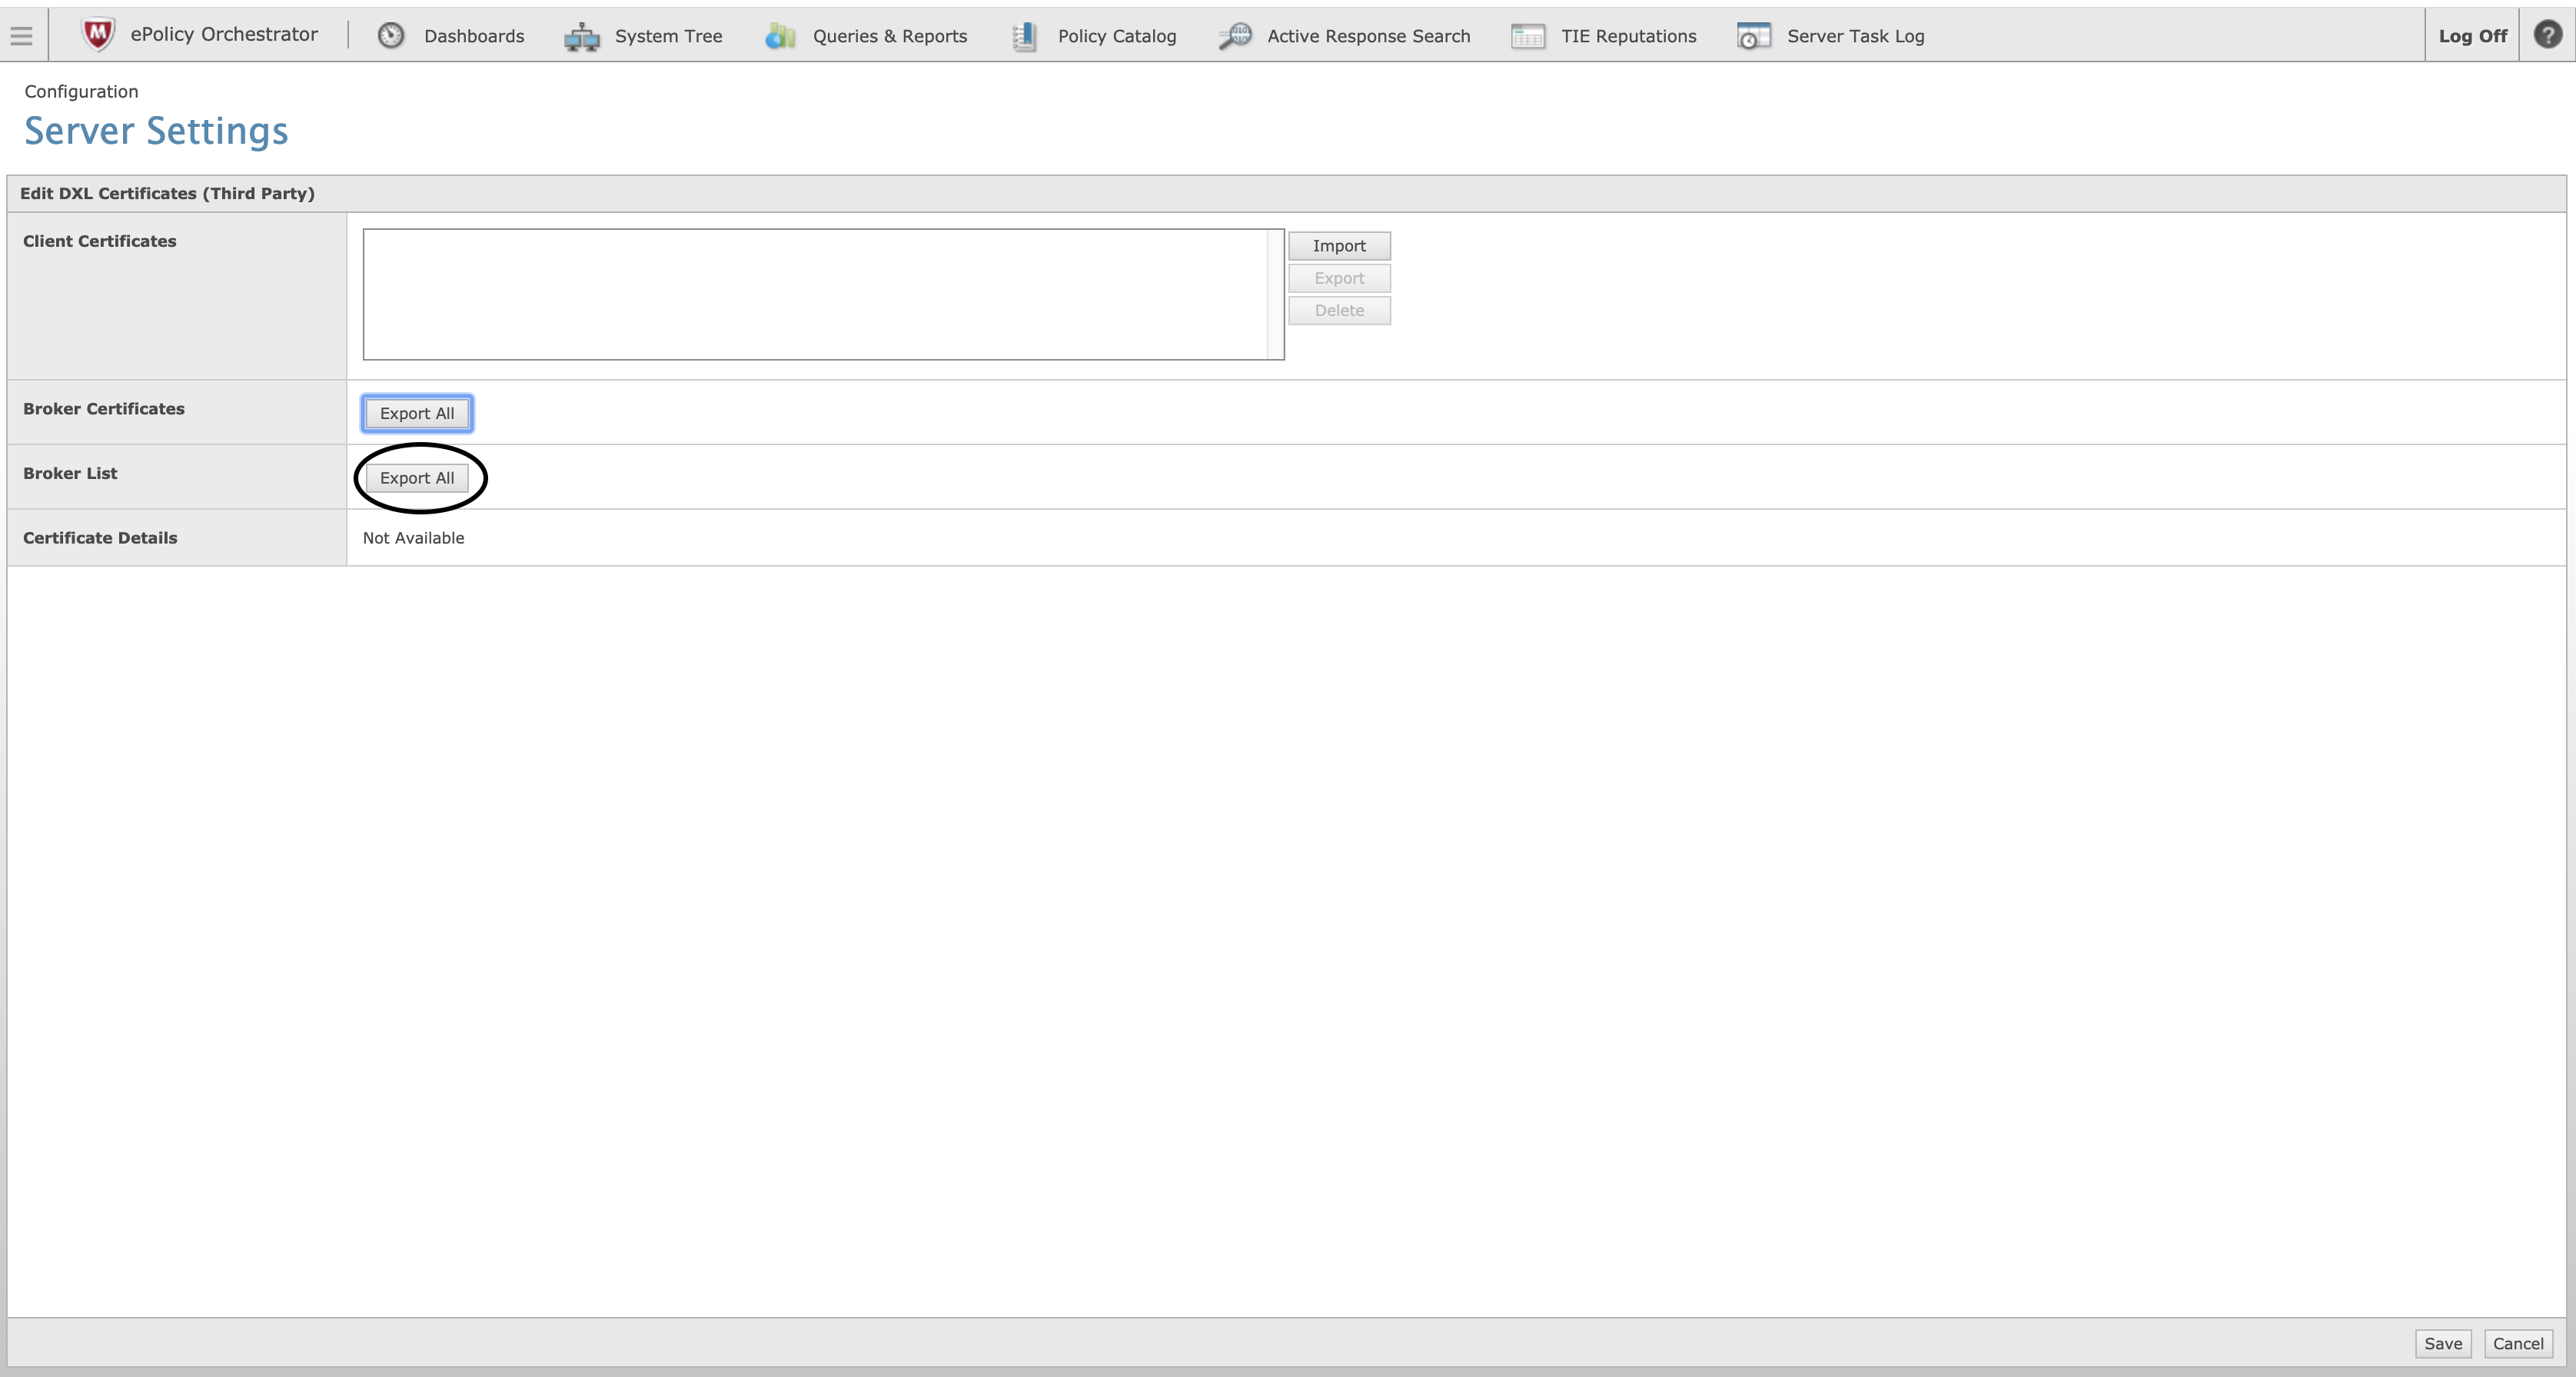This screenshot has height=1377, width=2576.
Task: Import a client certificate
Action: (1339, 245)
